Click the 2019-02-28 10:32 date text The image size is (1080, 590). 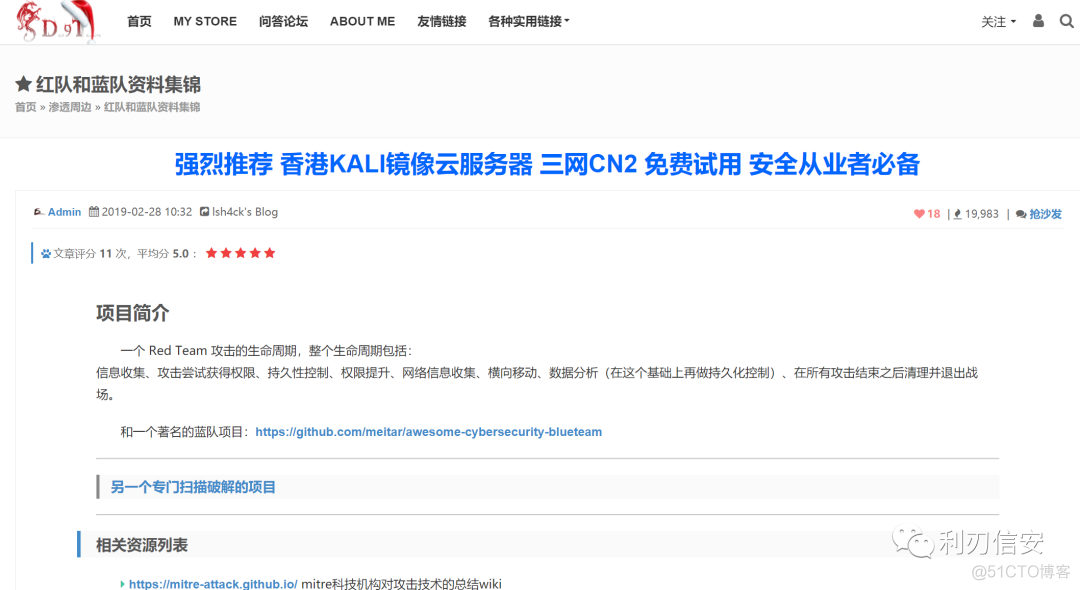(x=147, y=212)
